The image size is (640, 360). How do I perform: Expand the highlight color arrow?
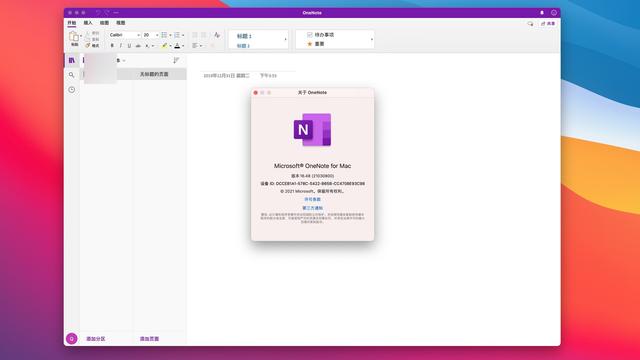click(x=170, y=46)
